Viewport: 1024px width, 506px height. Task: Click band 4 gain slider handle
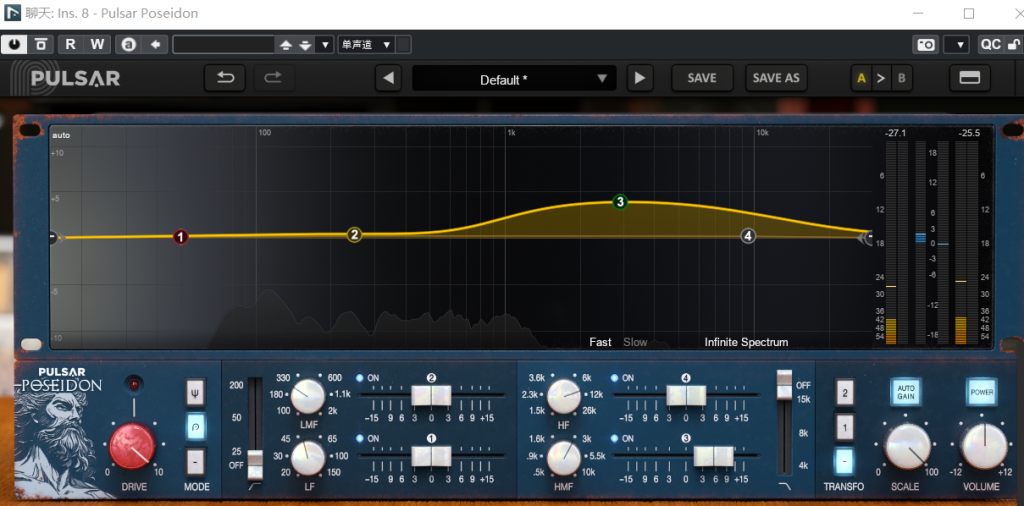pyautogui.click(x=686, y=395)
